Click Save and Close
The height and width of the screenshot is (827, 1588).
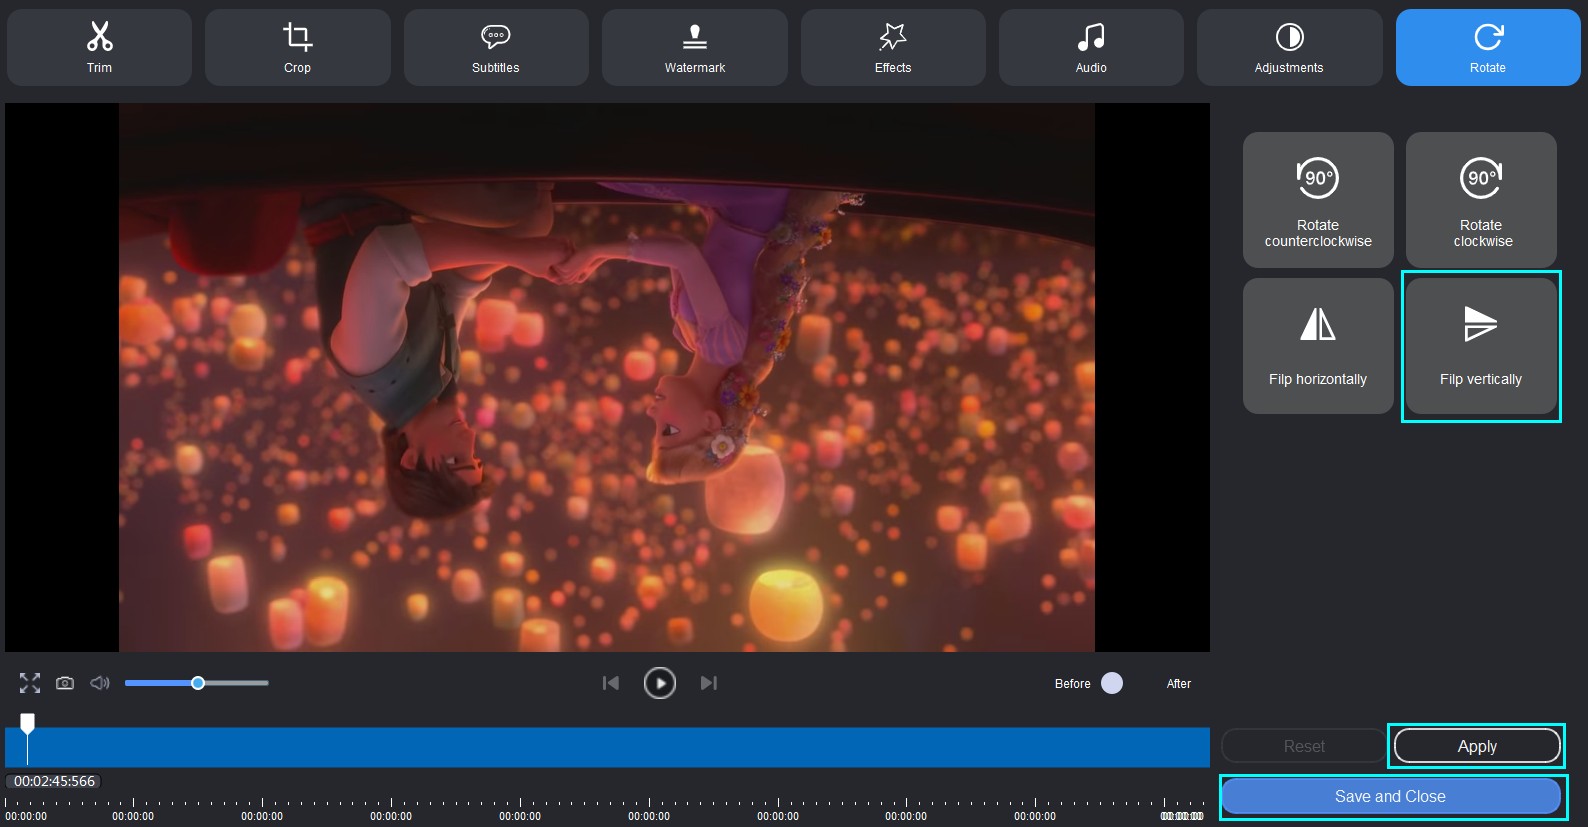[1390, 796]
